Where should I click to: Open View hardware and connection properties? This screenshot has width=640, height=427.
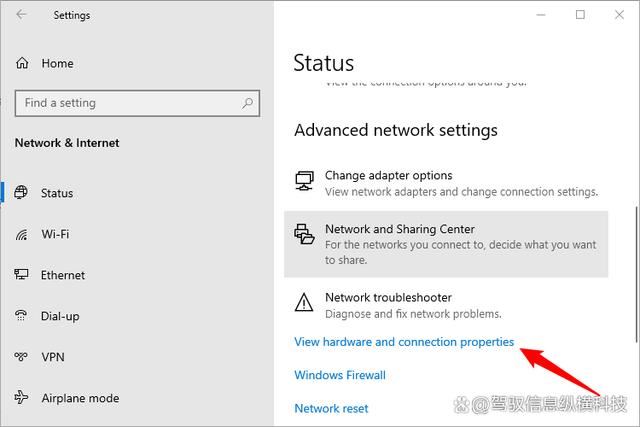click(x=404, y=342)
